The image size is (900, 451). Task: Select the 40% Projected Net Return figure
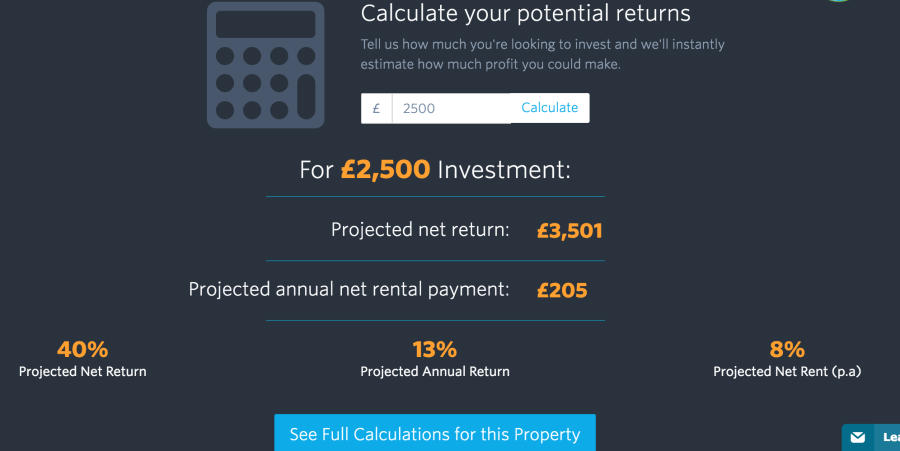(x=83, y=349)
